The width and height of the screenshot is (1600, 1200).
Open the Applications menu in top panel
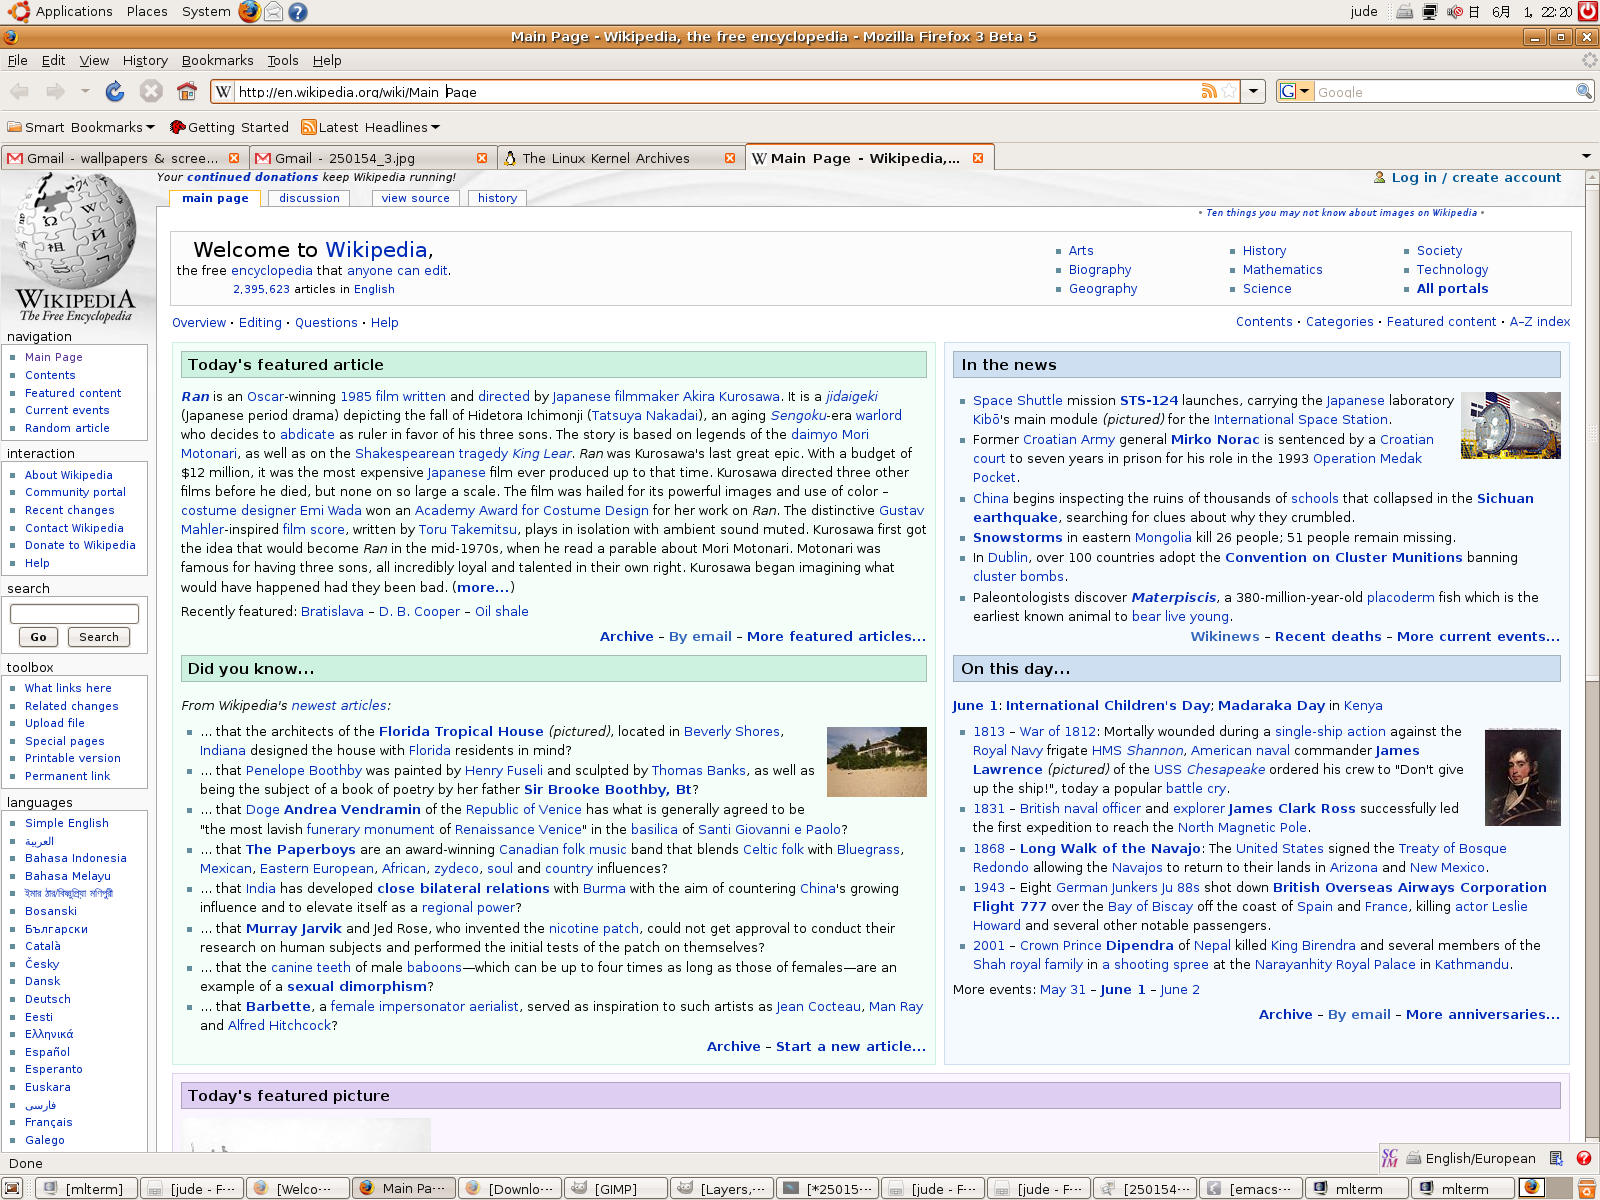pos(74,12)
